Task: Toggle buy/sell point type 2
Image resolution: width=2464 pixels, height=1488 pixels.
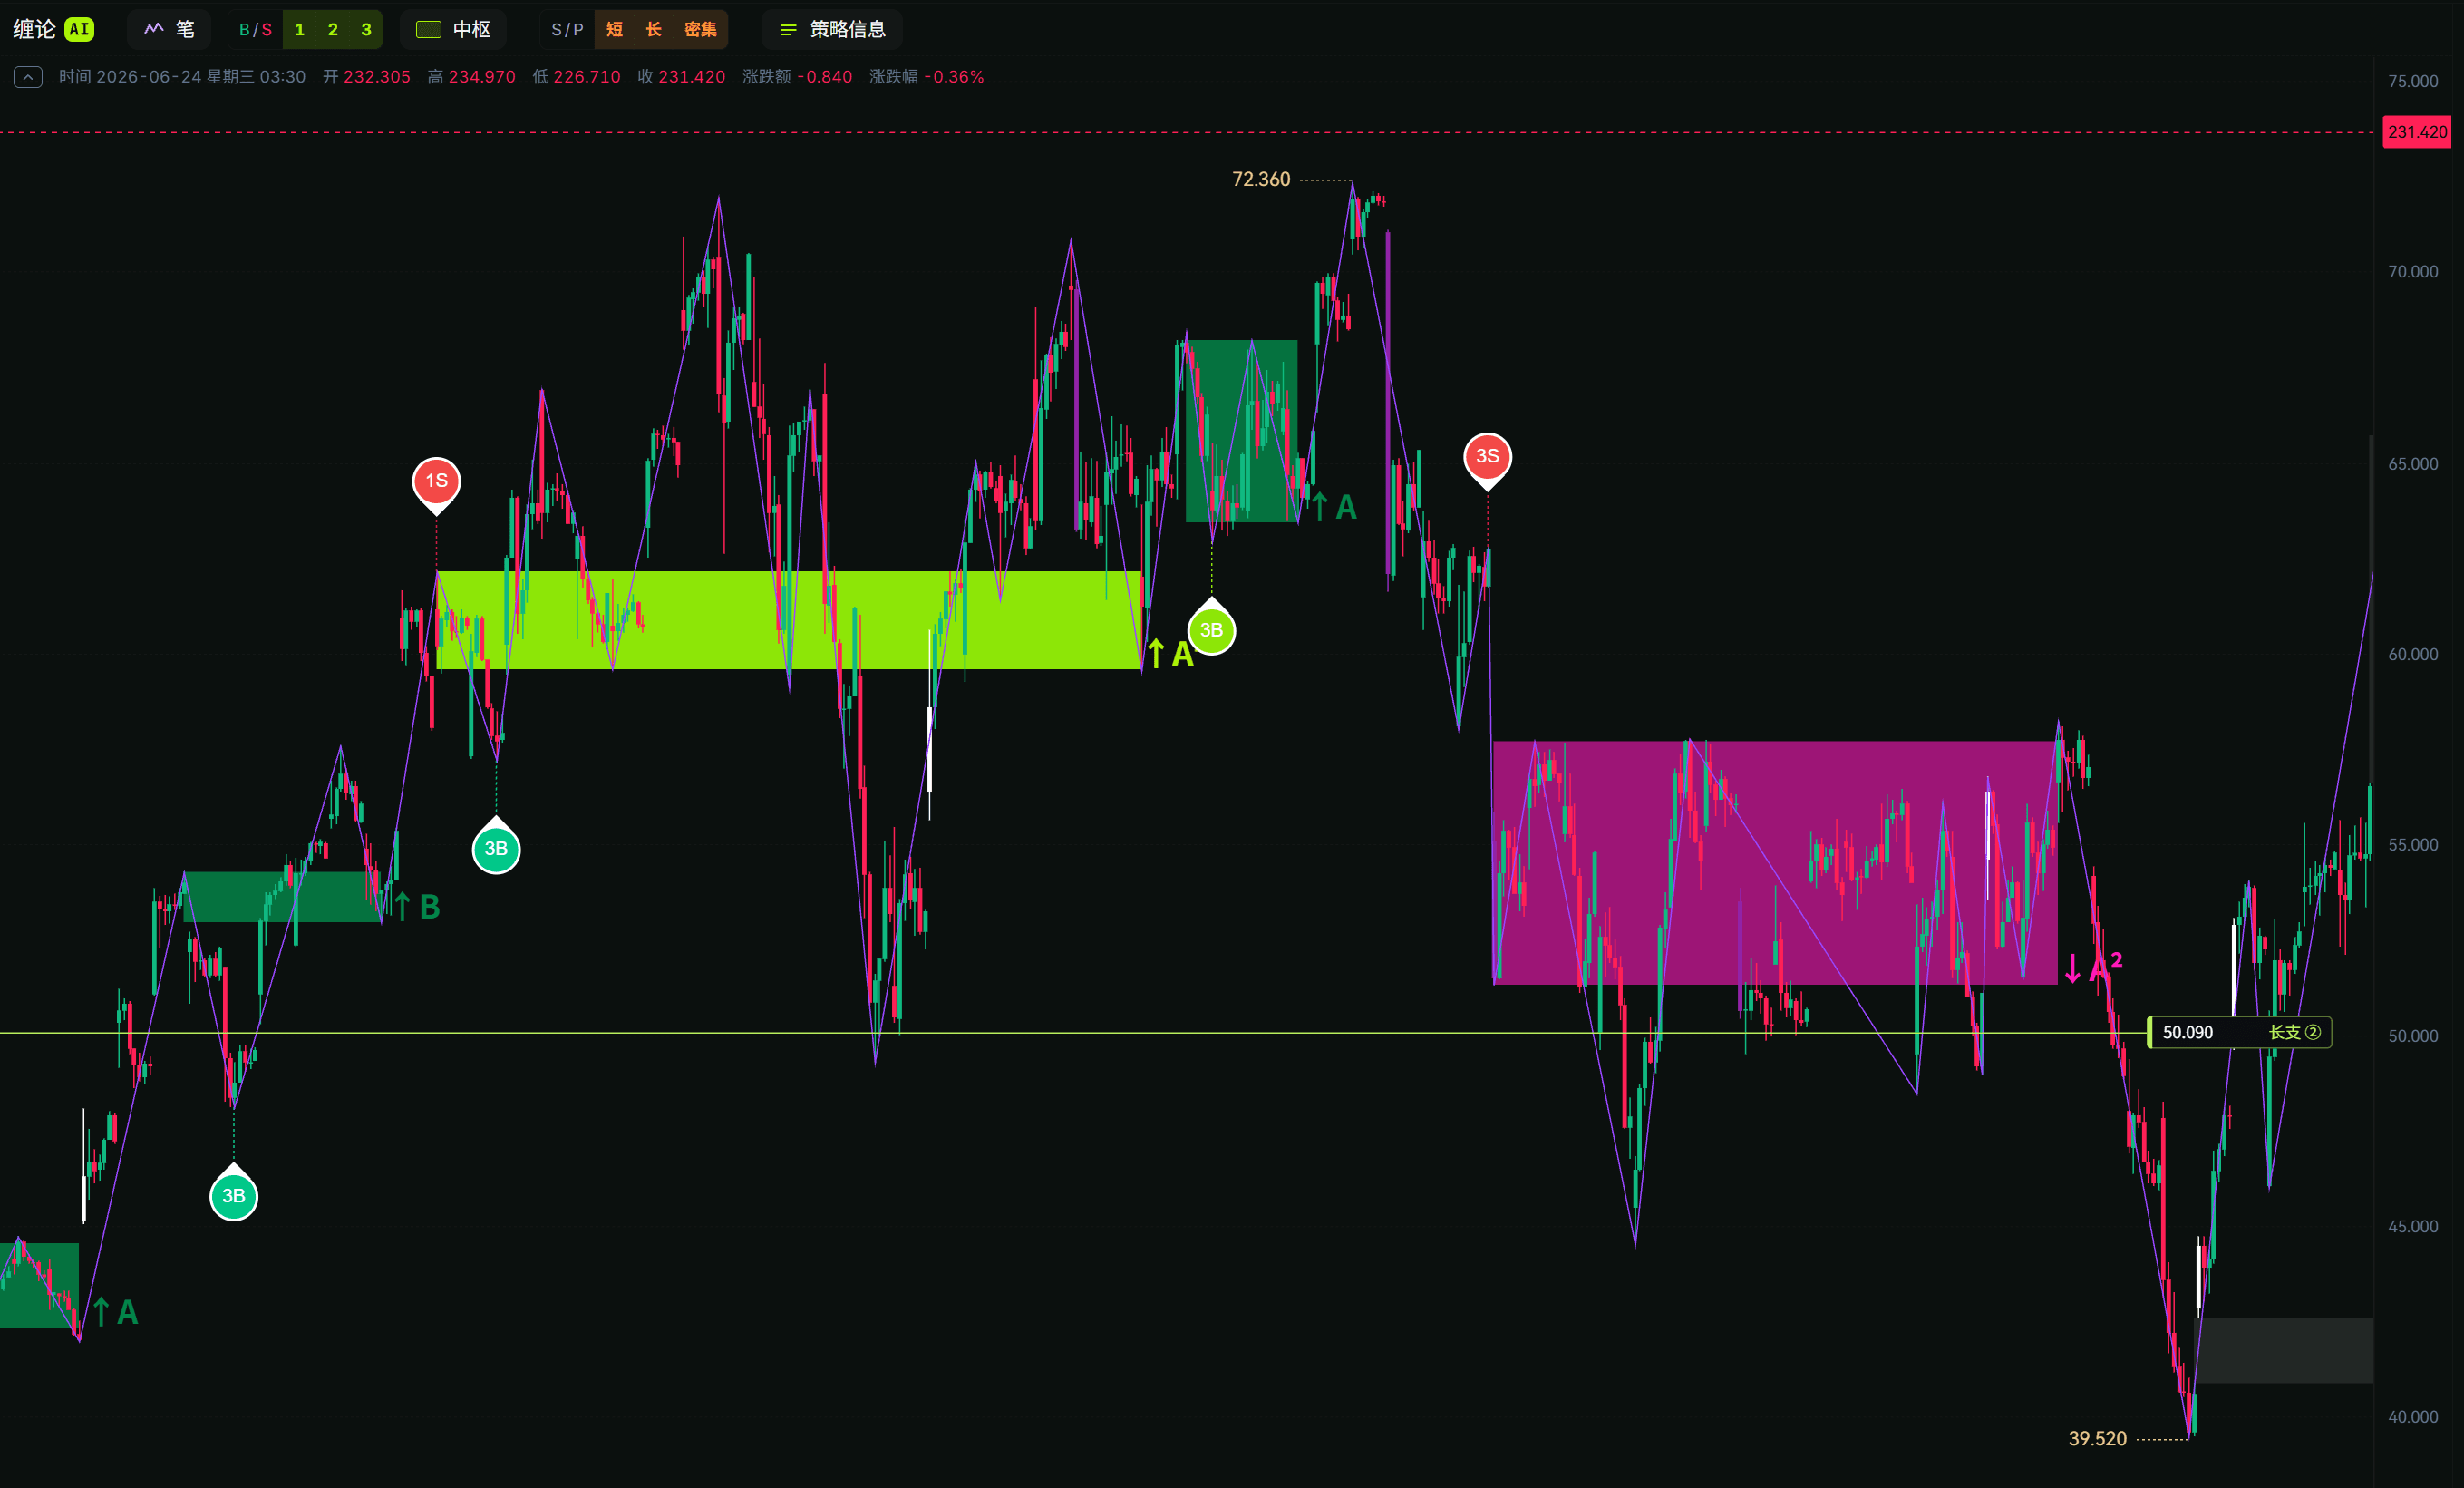Action: click(333, 30)
